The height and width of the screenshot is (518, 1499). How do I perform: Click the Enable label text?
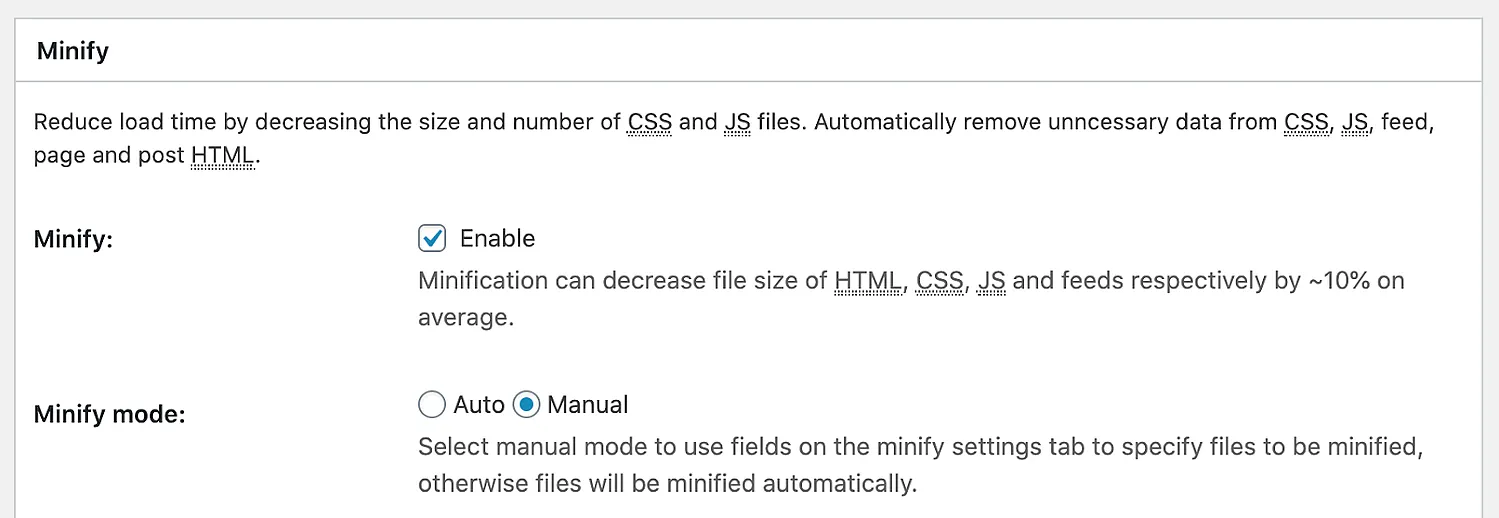(497, 238)
